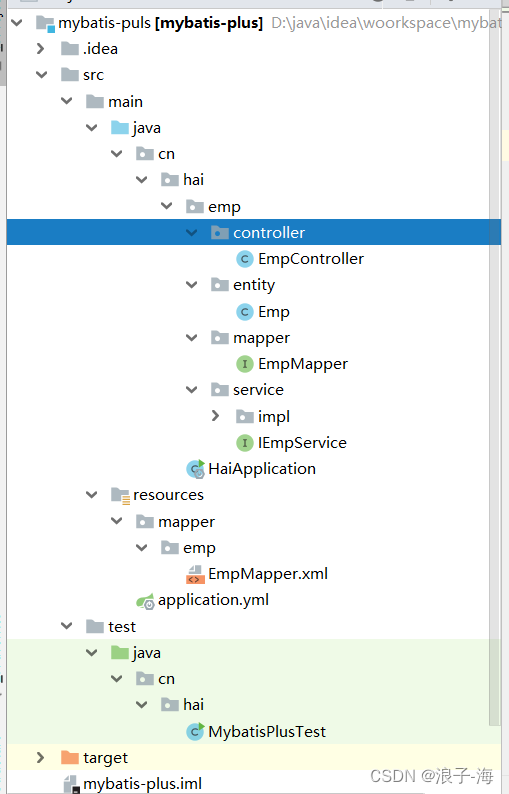Viewport: 509px width, 794px height.
Task: Click the green java test root icon
Action: click(x=120, y=653)
